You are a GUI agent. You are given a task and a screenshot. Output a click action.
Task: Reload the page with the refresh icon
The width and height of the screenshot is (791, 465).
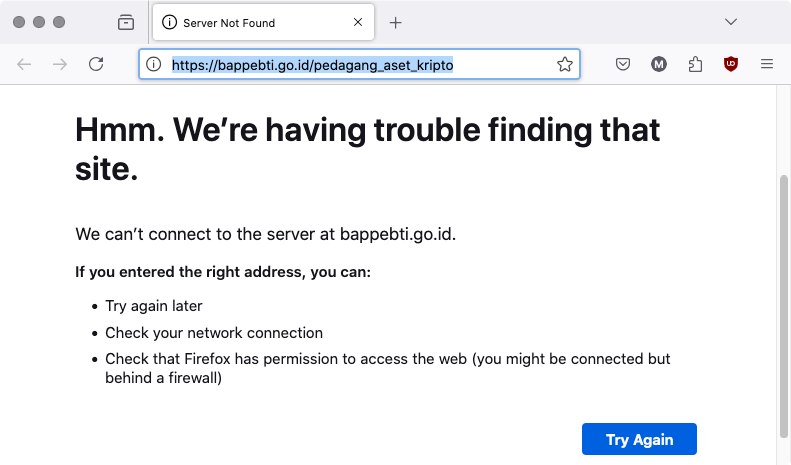tap(96, 64)
